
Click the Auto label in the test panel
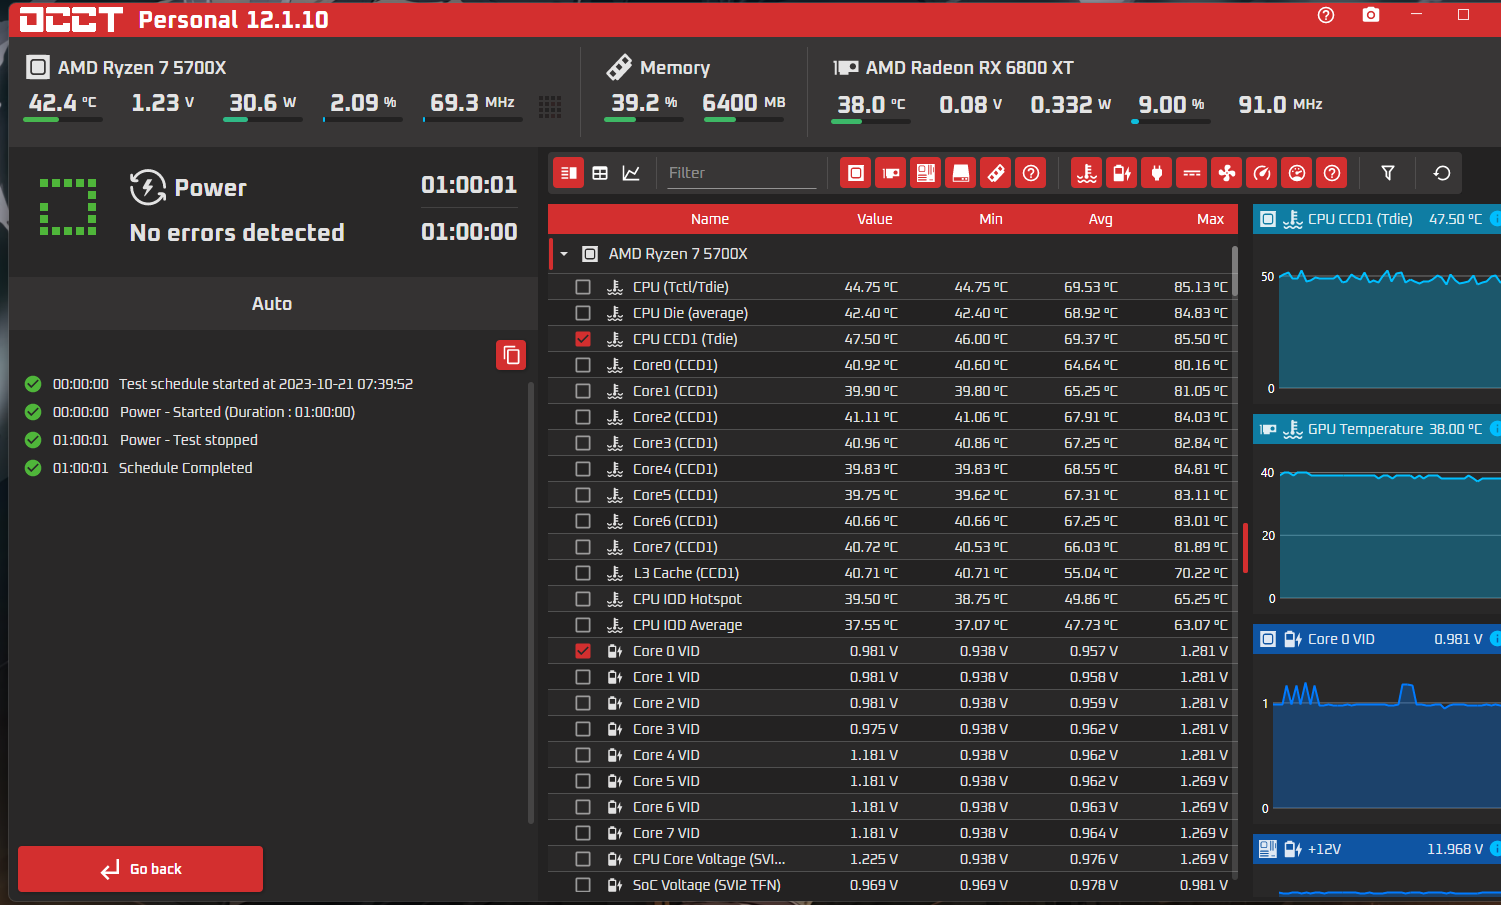[x=272, y=304]
